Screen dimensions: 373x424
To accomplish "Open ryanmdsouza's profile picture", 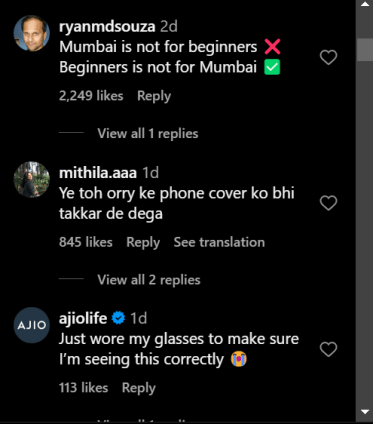I will click(x=32, y=33).
